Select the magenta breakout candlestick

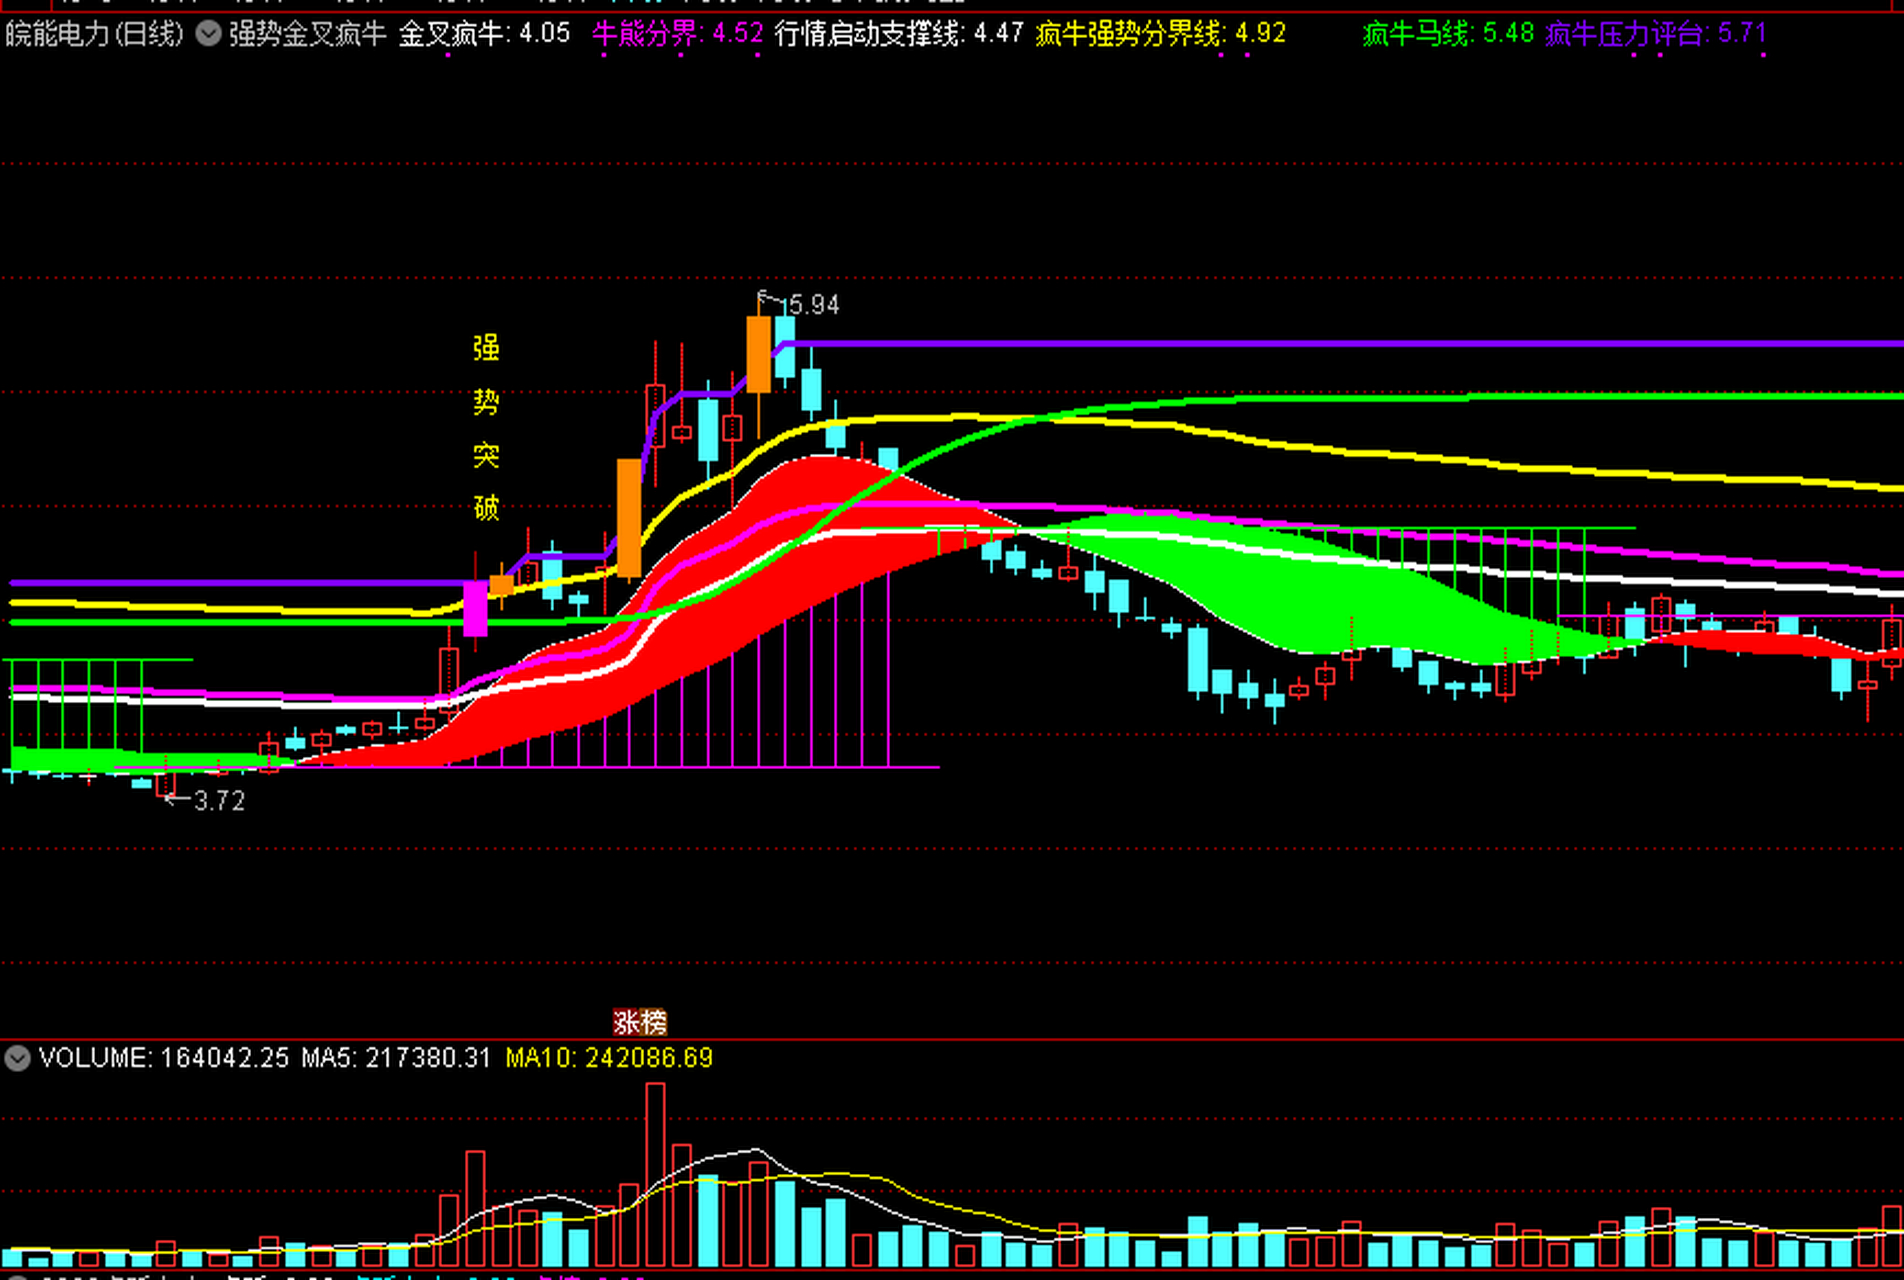pos(475,608)
